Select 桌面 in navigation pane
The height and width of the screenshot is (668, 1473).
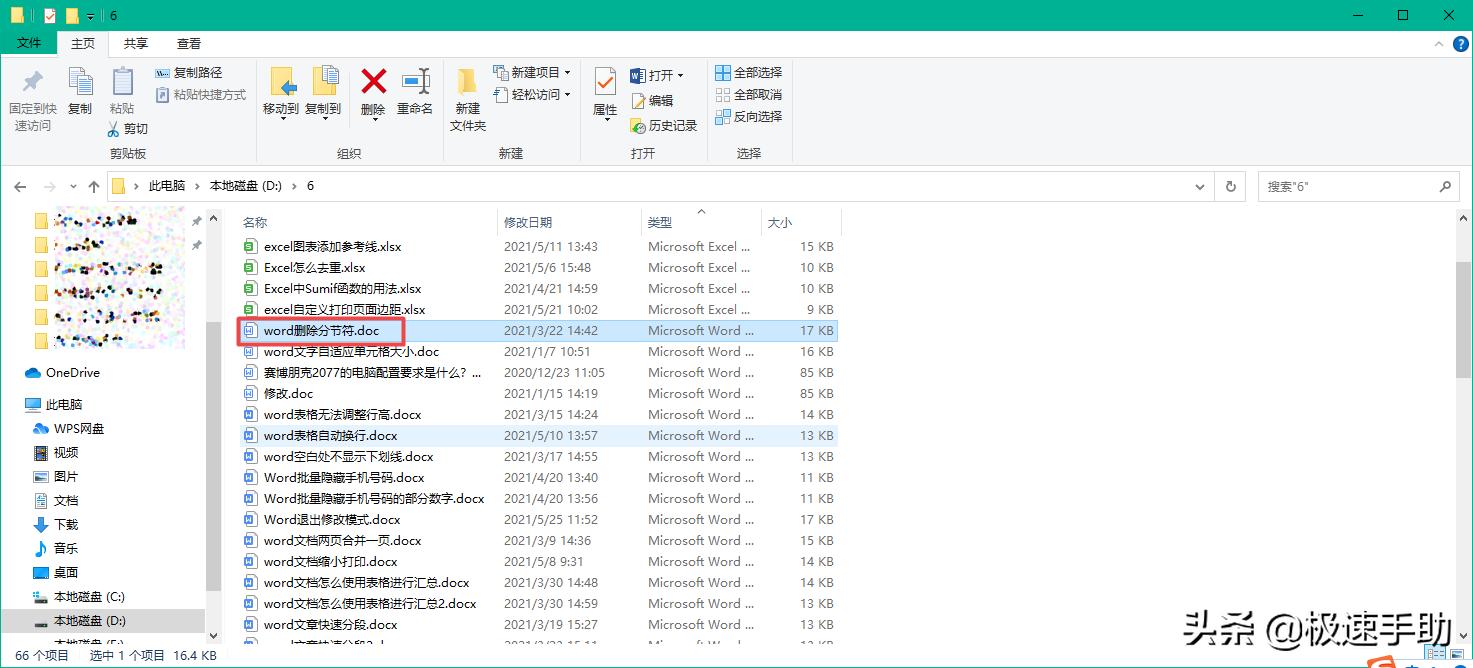coord(55,573)
